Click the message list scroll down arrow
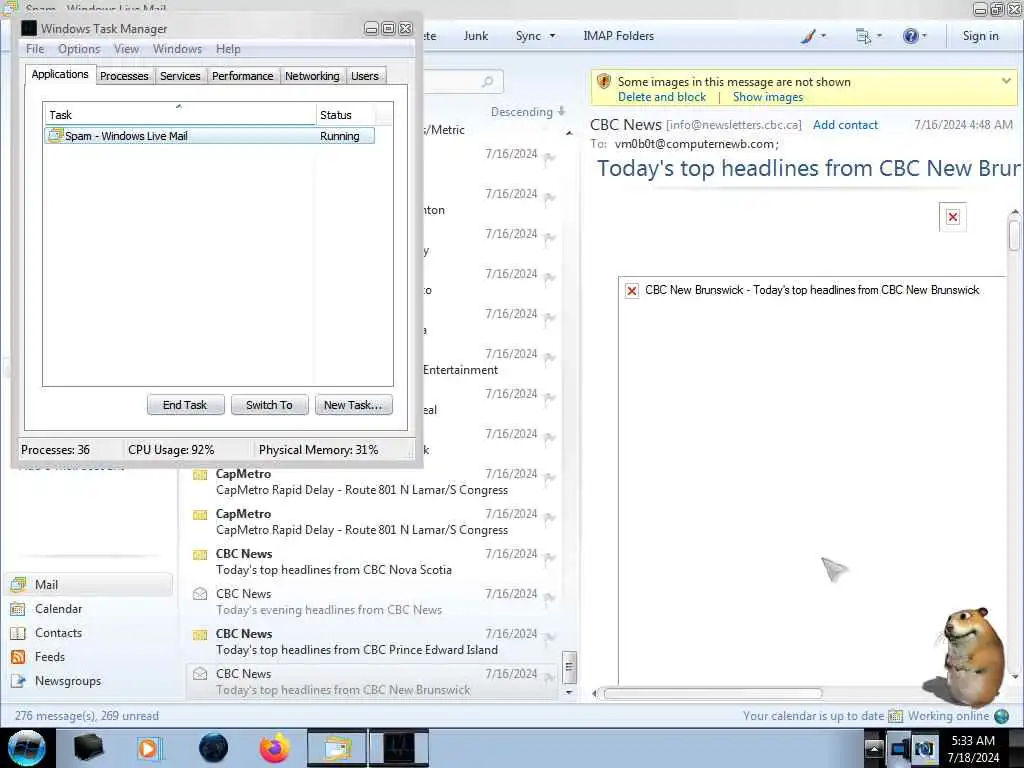 click(569, 692)
